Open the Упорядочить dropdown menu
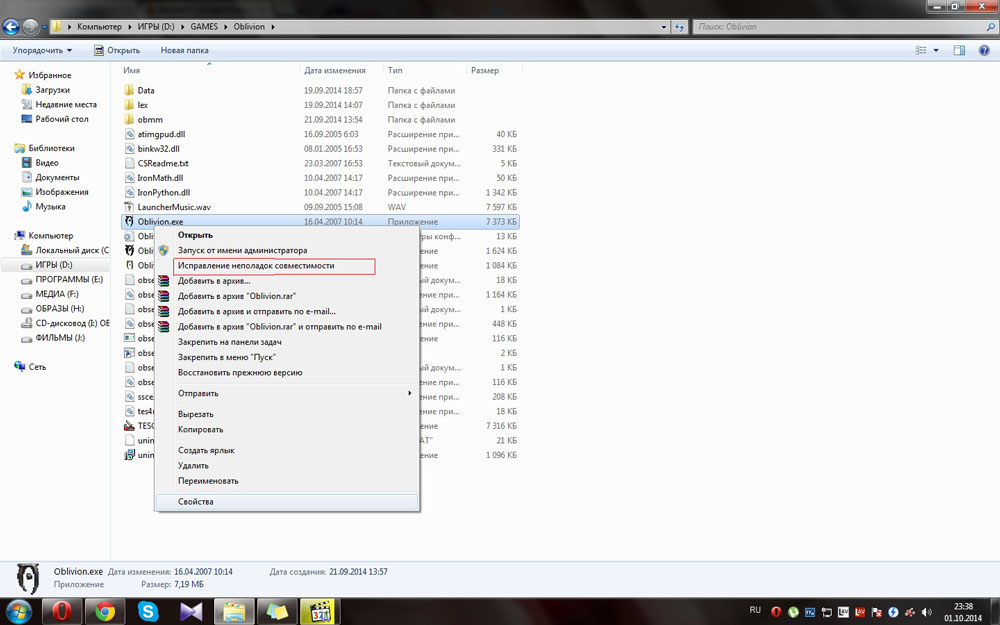 point(43,50)
